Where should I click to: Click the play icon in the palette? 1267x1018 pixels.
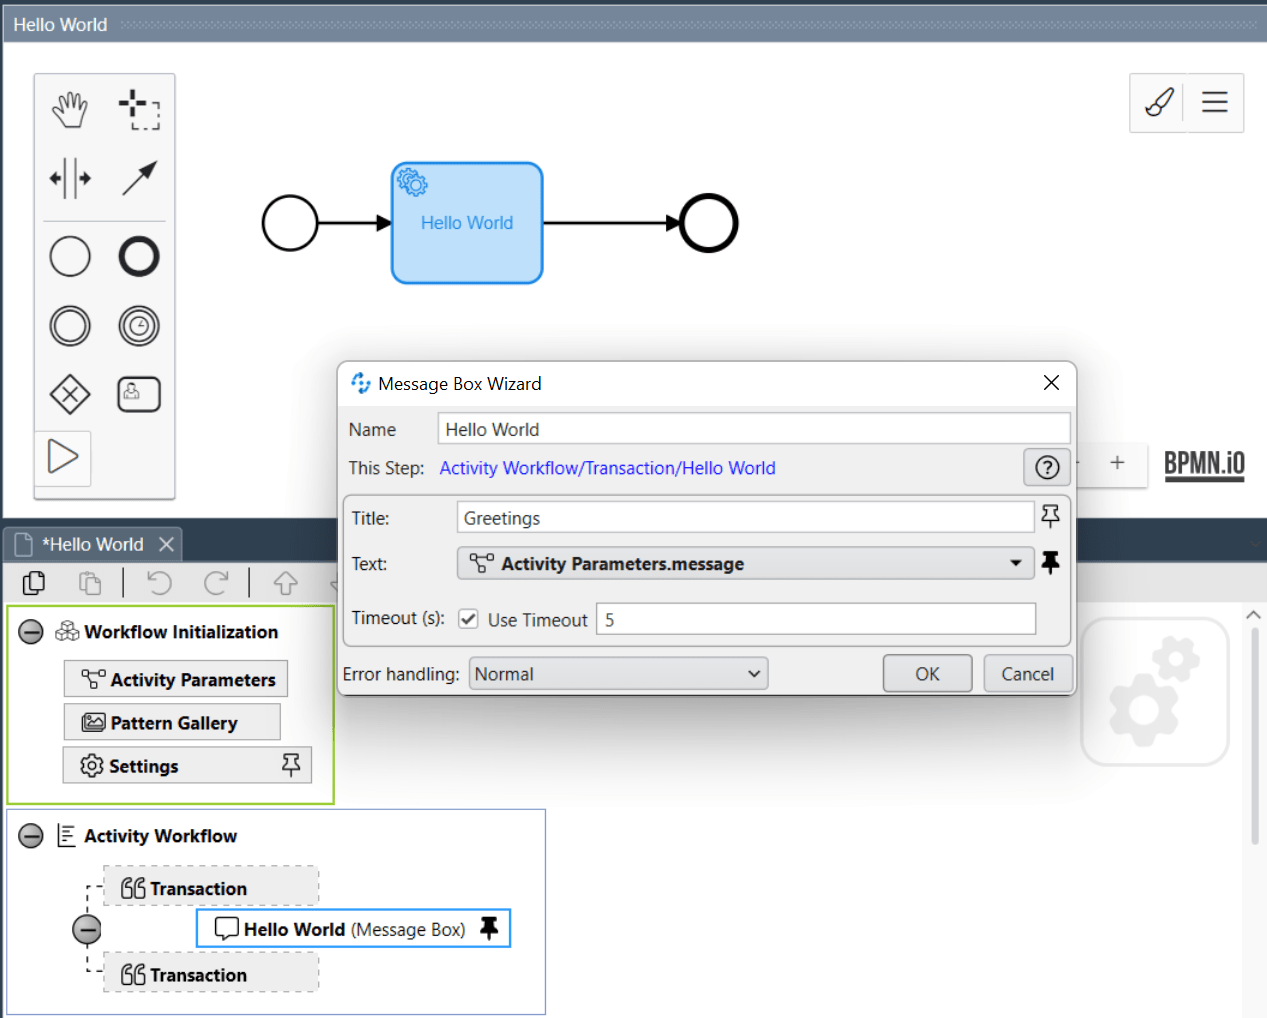point(63,456)
